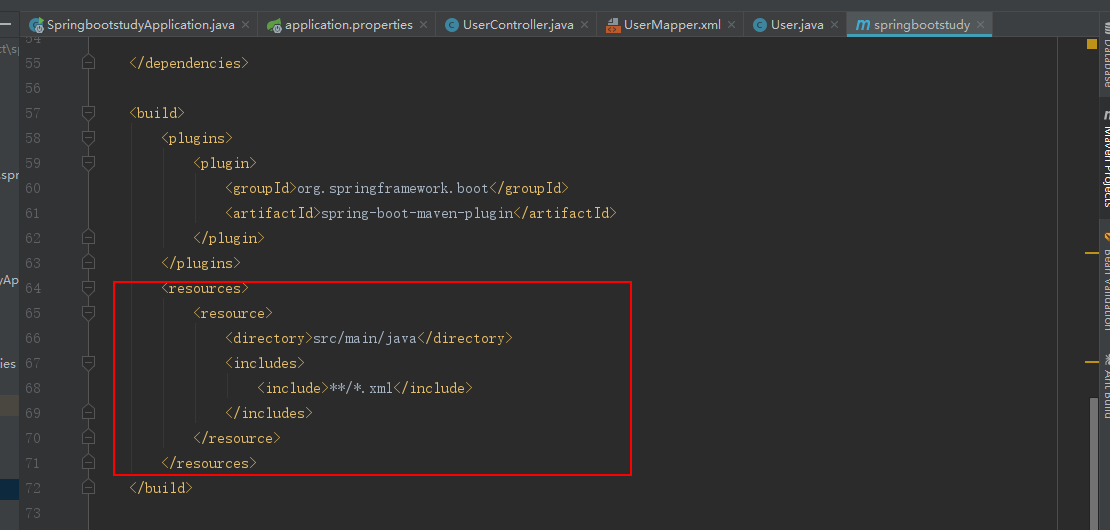Click the Spring leaf icon on application.properties tab
Image resolution: width=1110 pixels, height=530 pixels.
275,25
